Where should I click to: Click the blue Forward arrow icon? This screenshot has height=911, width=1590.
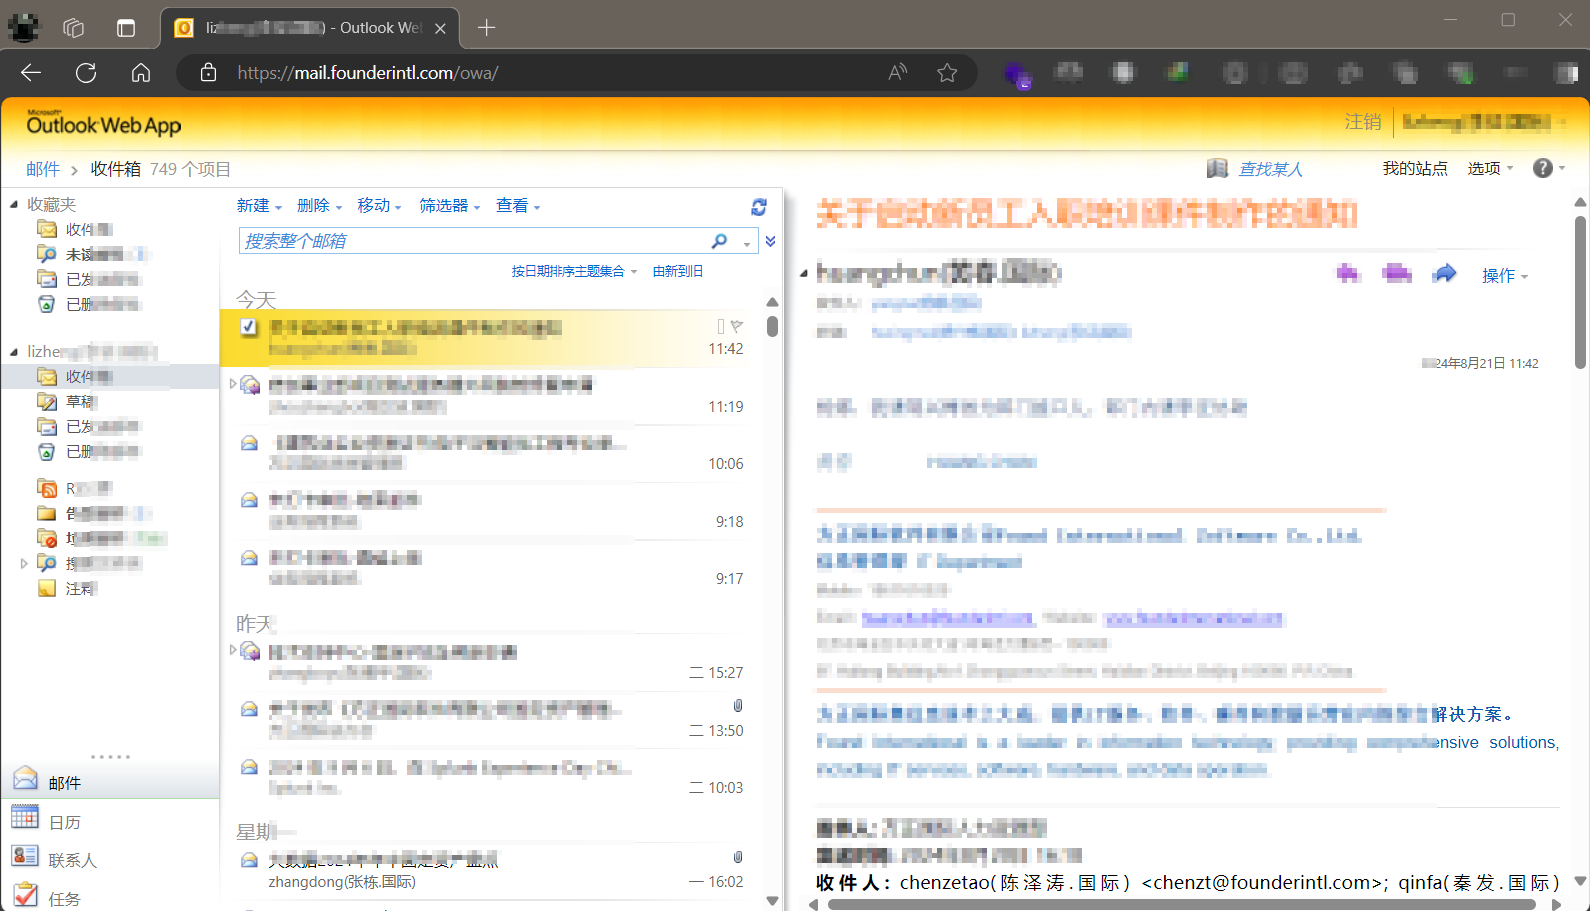click(x=1444, y=273)
